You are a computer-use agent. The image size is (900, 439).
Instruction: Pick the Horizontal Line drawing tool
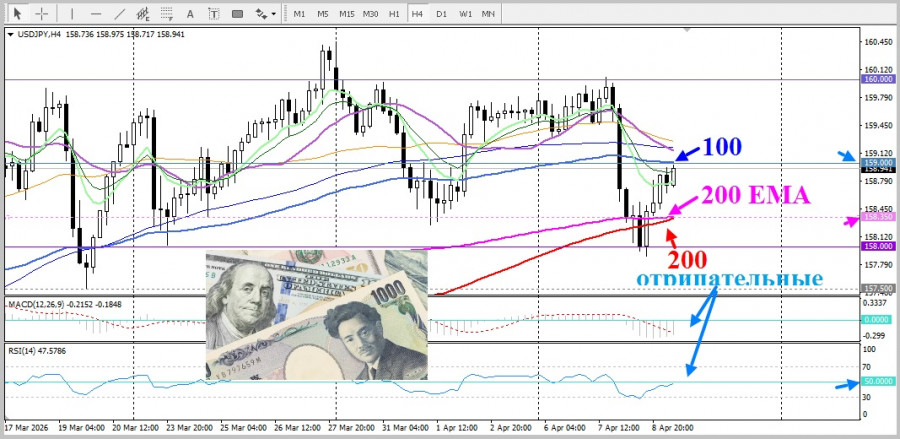pyautogui.click(x=96, y=13)
